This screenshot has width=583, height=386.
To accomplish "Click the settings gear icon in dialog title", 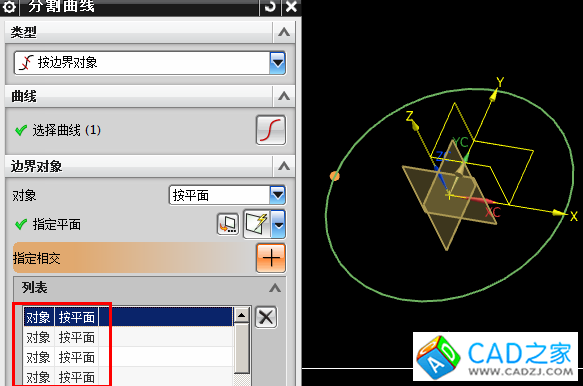I will pyautogui.click(x=9, y=7).
